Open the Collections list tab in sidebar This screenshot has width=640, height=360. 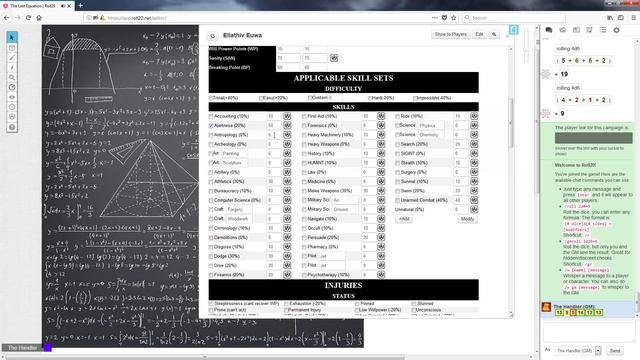click(x=603, y=30)
